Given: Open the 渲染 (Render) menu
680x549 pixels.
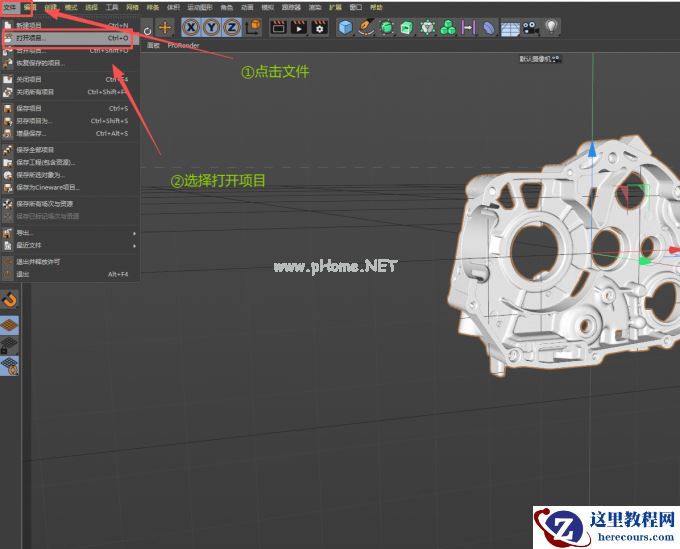Looking at the screenshot, I should click(x=315, y=7).
